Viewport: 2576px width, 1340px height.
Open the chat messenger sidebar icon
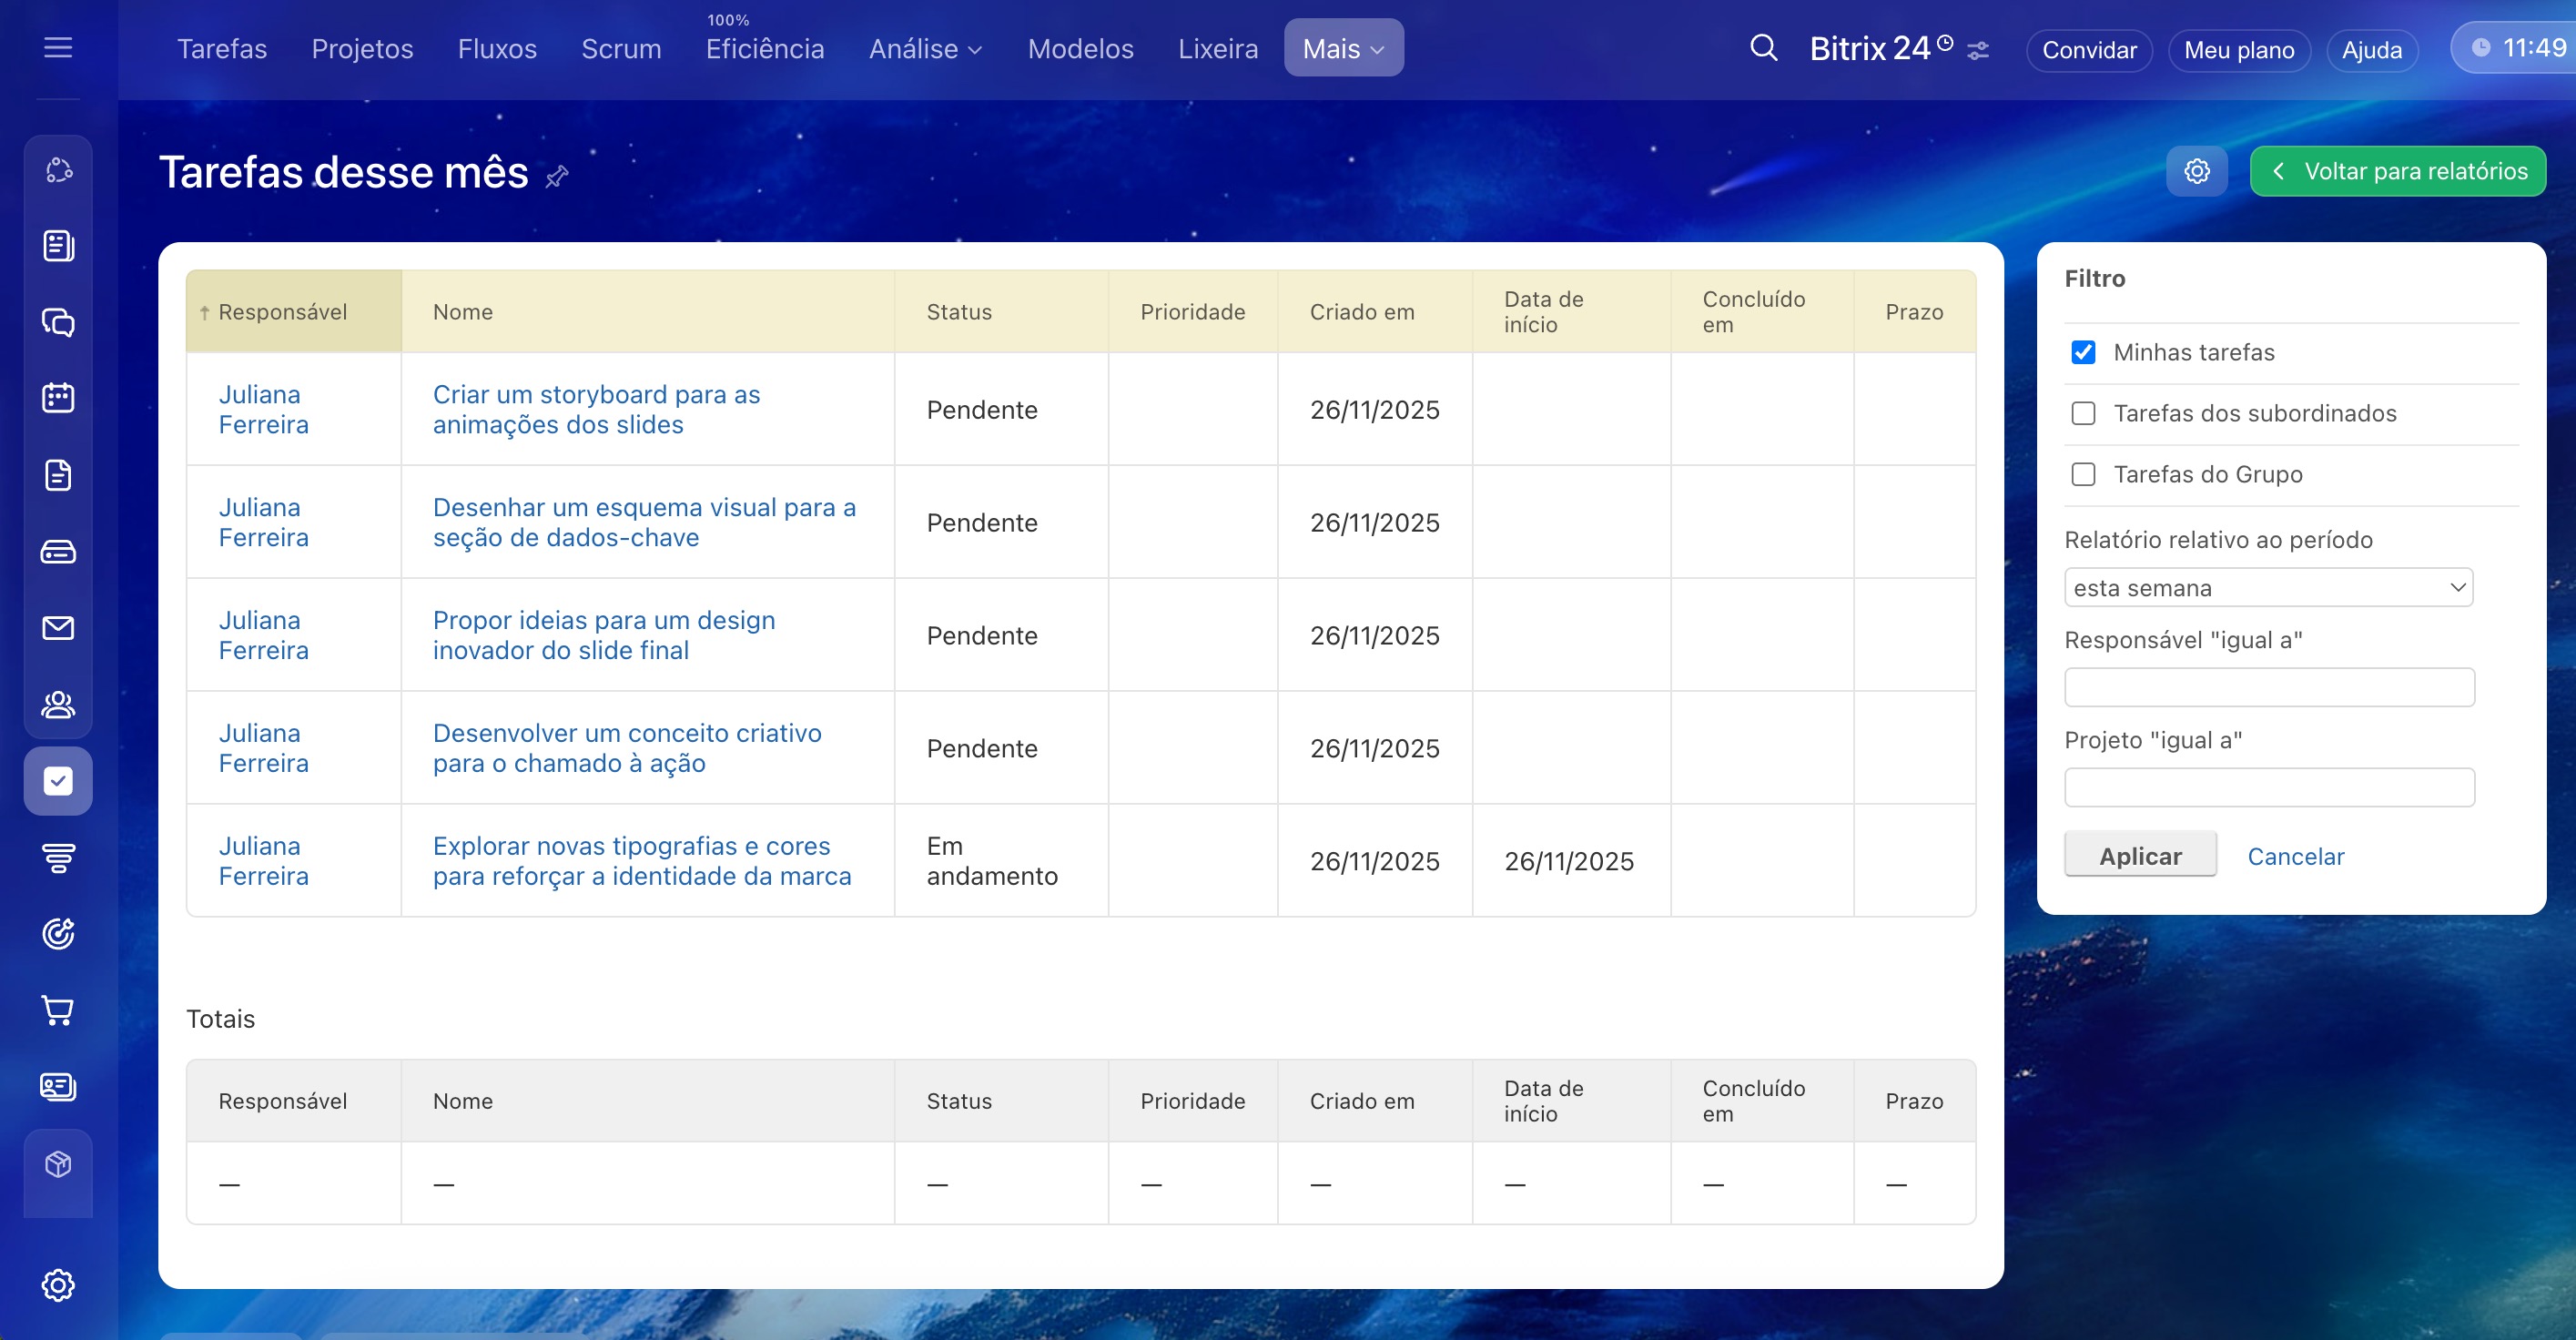tap(58, 322)
